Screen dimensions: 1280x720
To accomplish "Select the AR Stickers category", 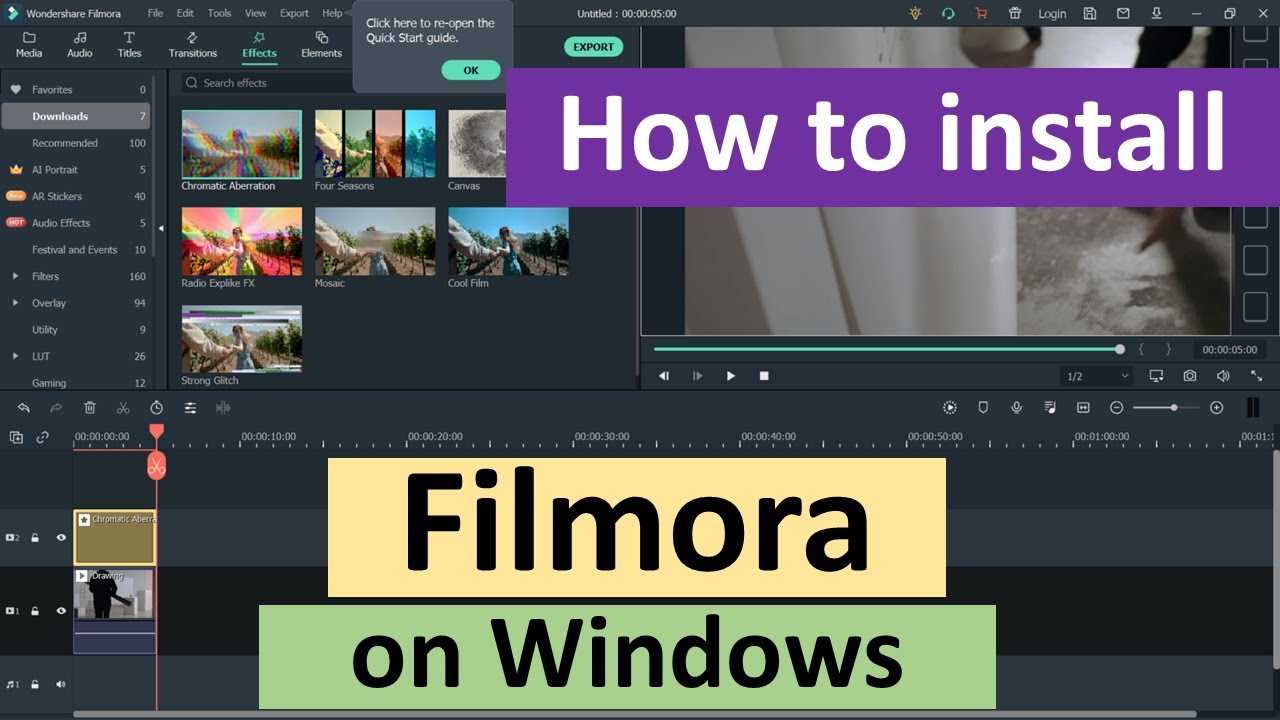I will (x=76, y=196).
